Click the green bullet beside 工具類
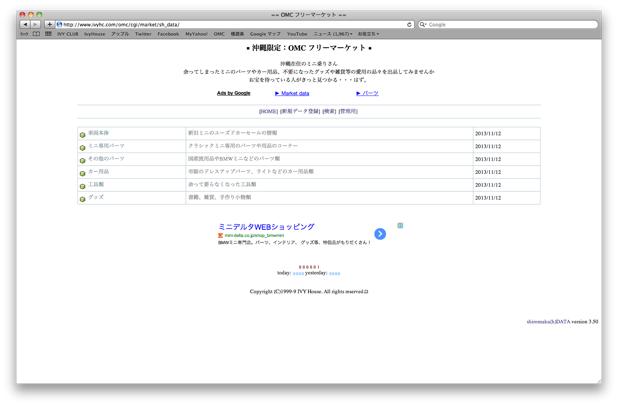Image resolution: width=618 pixels, height=406 pixels. [82, 186]
